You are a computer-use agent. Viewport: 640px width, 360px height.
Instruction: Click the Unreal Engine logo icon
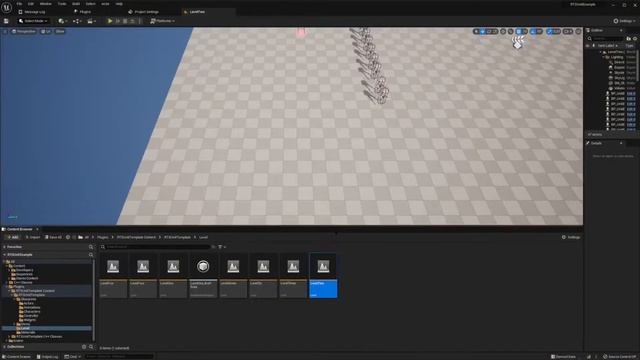(x=7, y=7)
